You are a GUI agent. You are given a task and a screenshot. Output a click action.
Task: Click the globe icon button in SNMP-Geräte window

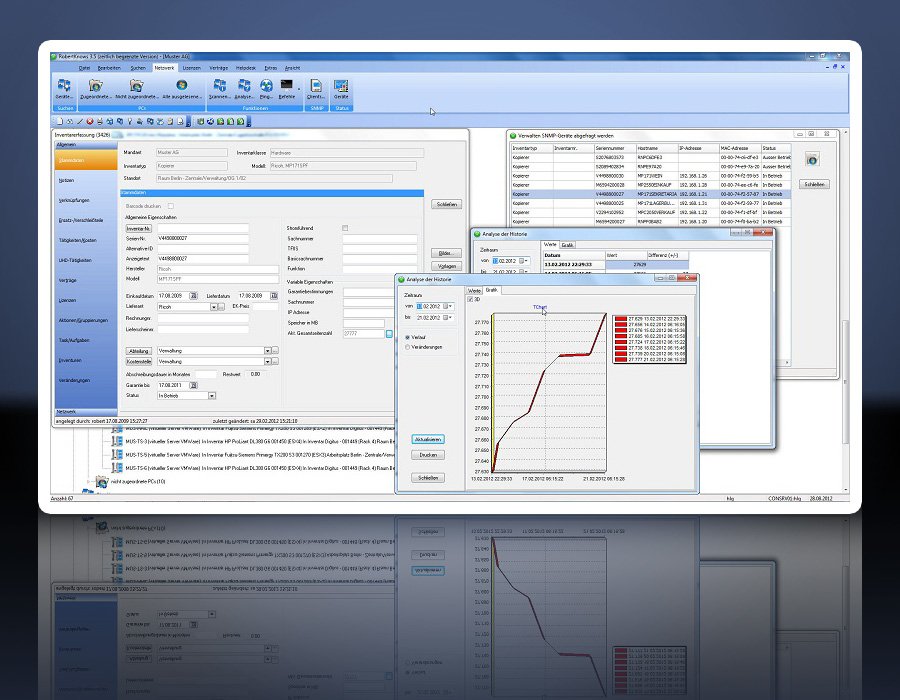(812, 160)
